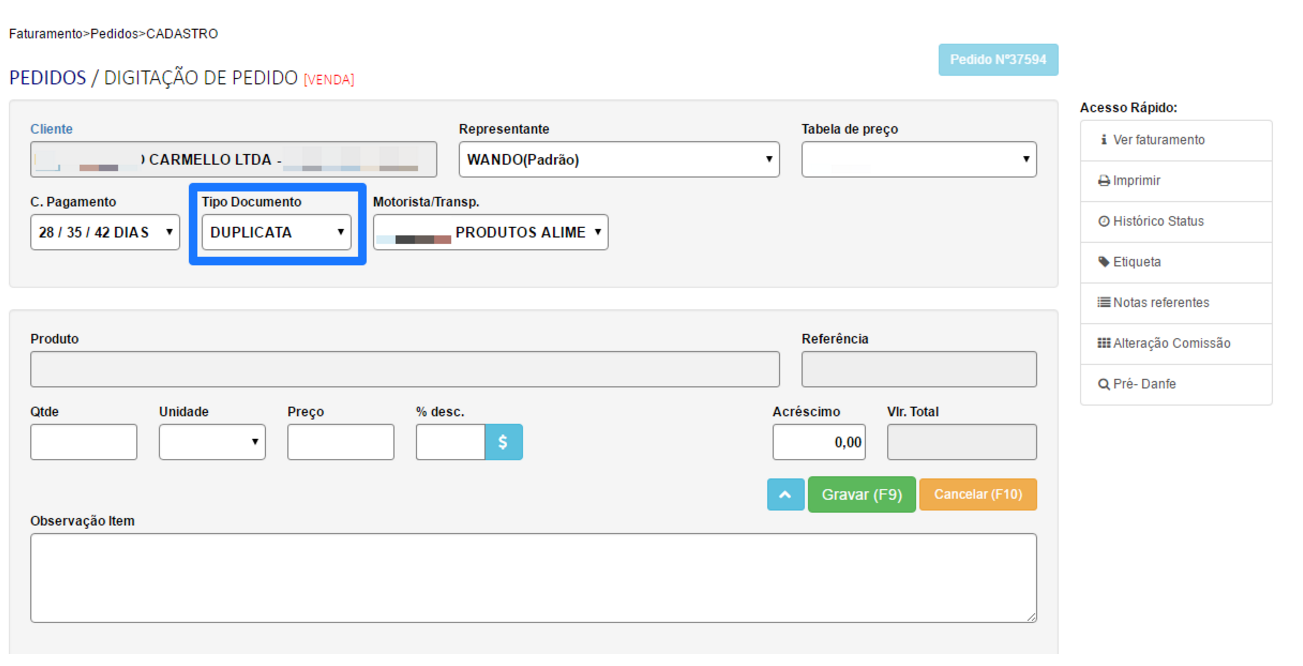Screen dimensions: 1303x666
Task: Click the dollar sign discount toggle button
Action: click(503, 442)
